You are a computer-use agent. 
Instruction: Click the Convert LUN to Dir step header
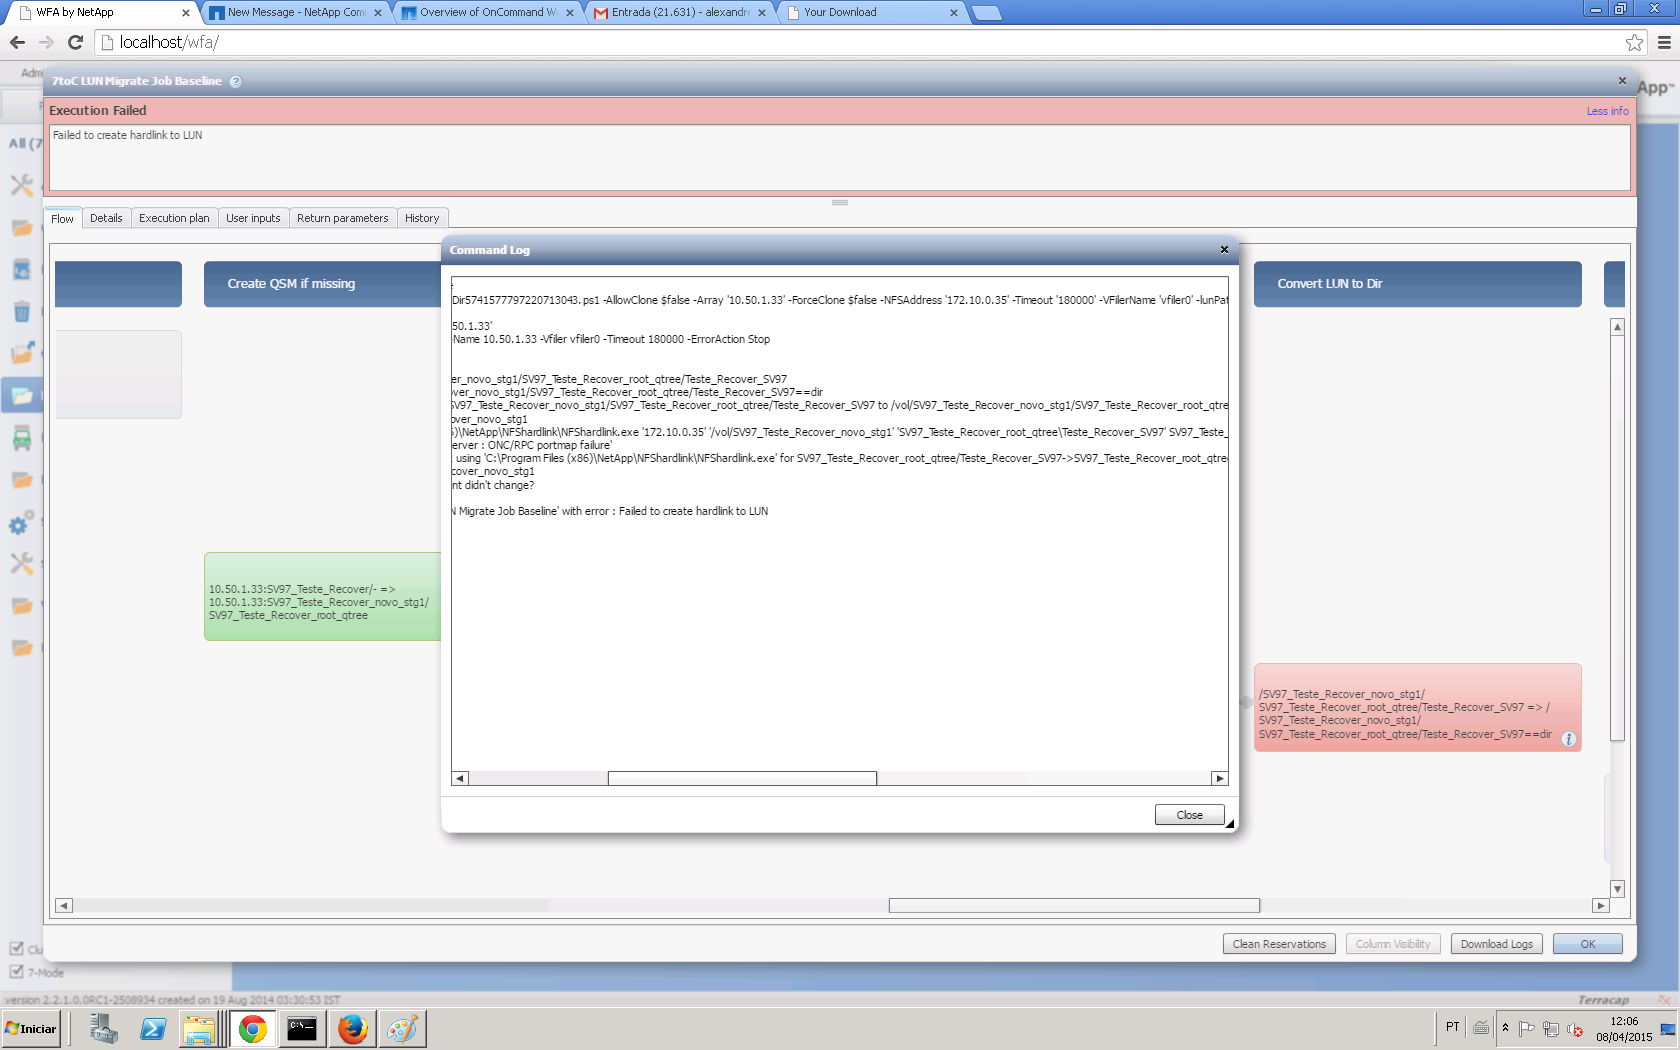point(1418,284)
